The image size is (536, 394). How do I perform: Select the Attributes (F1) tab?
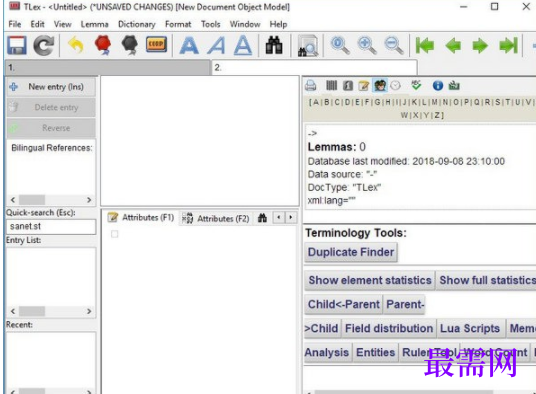coord(141,218)
